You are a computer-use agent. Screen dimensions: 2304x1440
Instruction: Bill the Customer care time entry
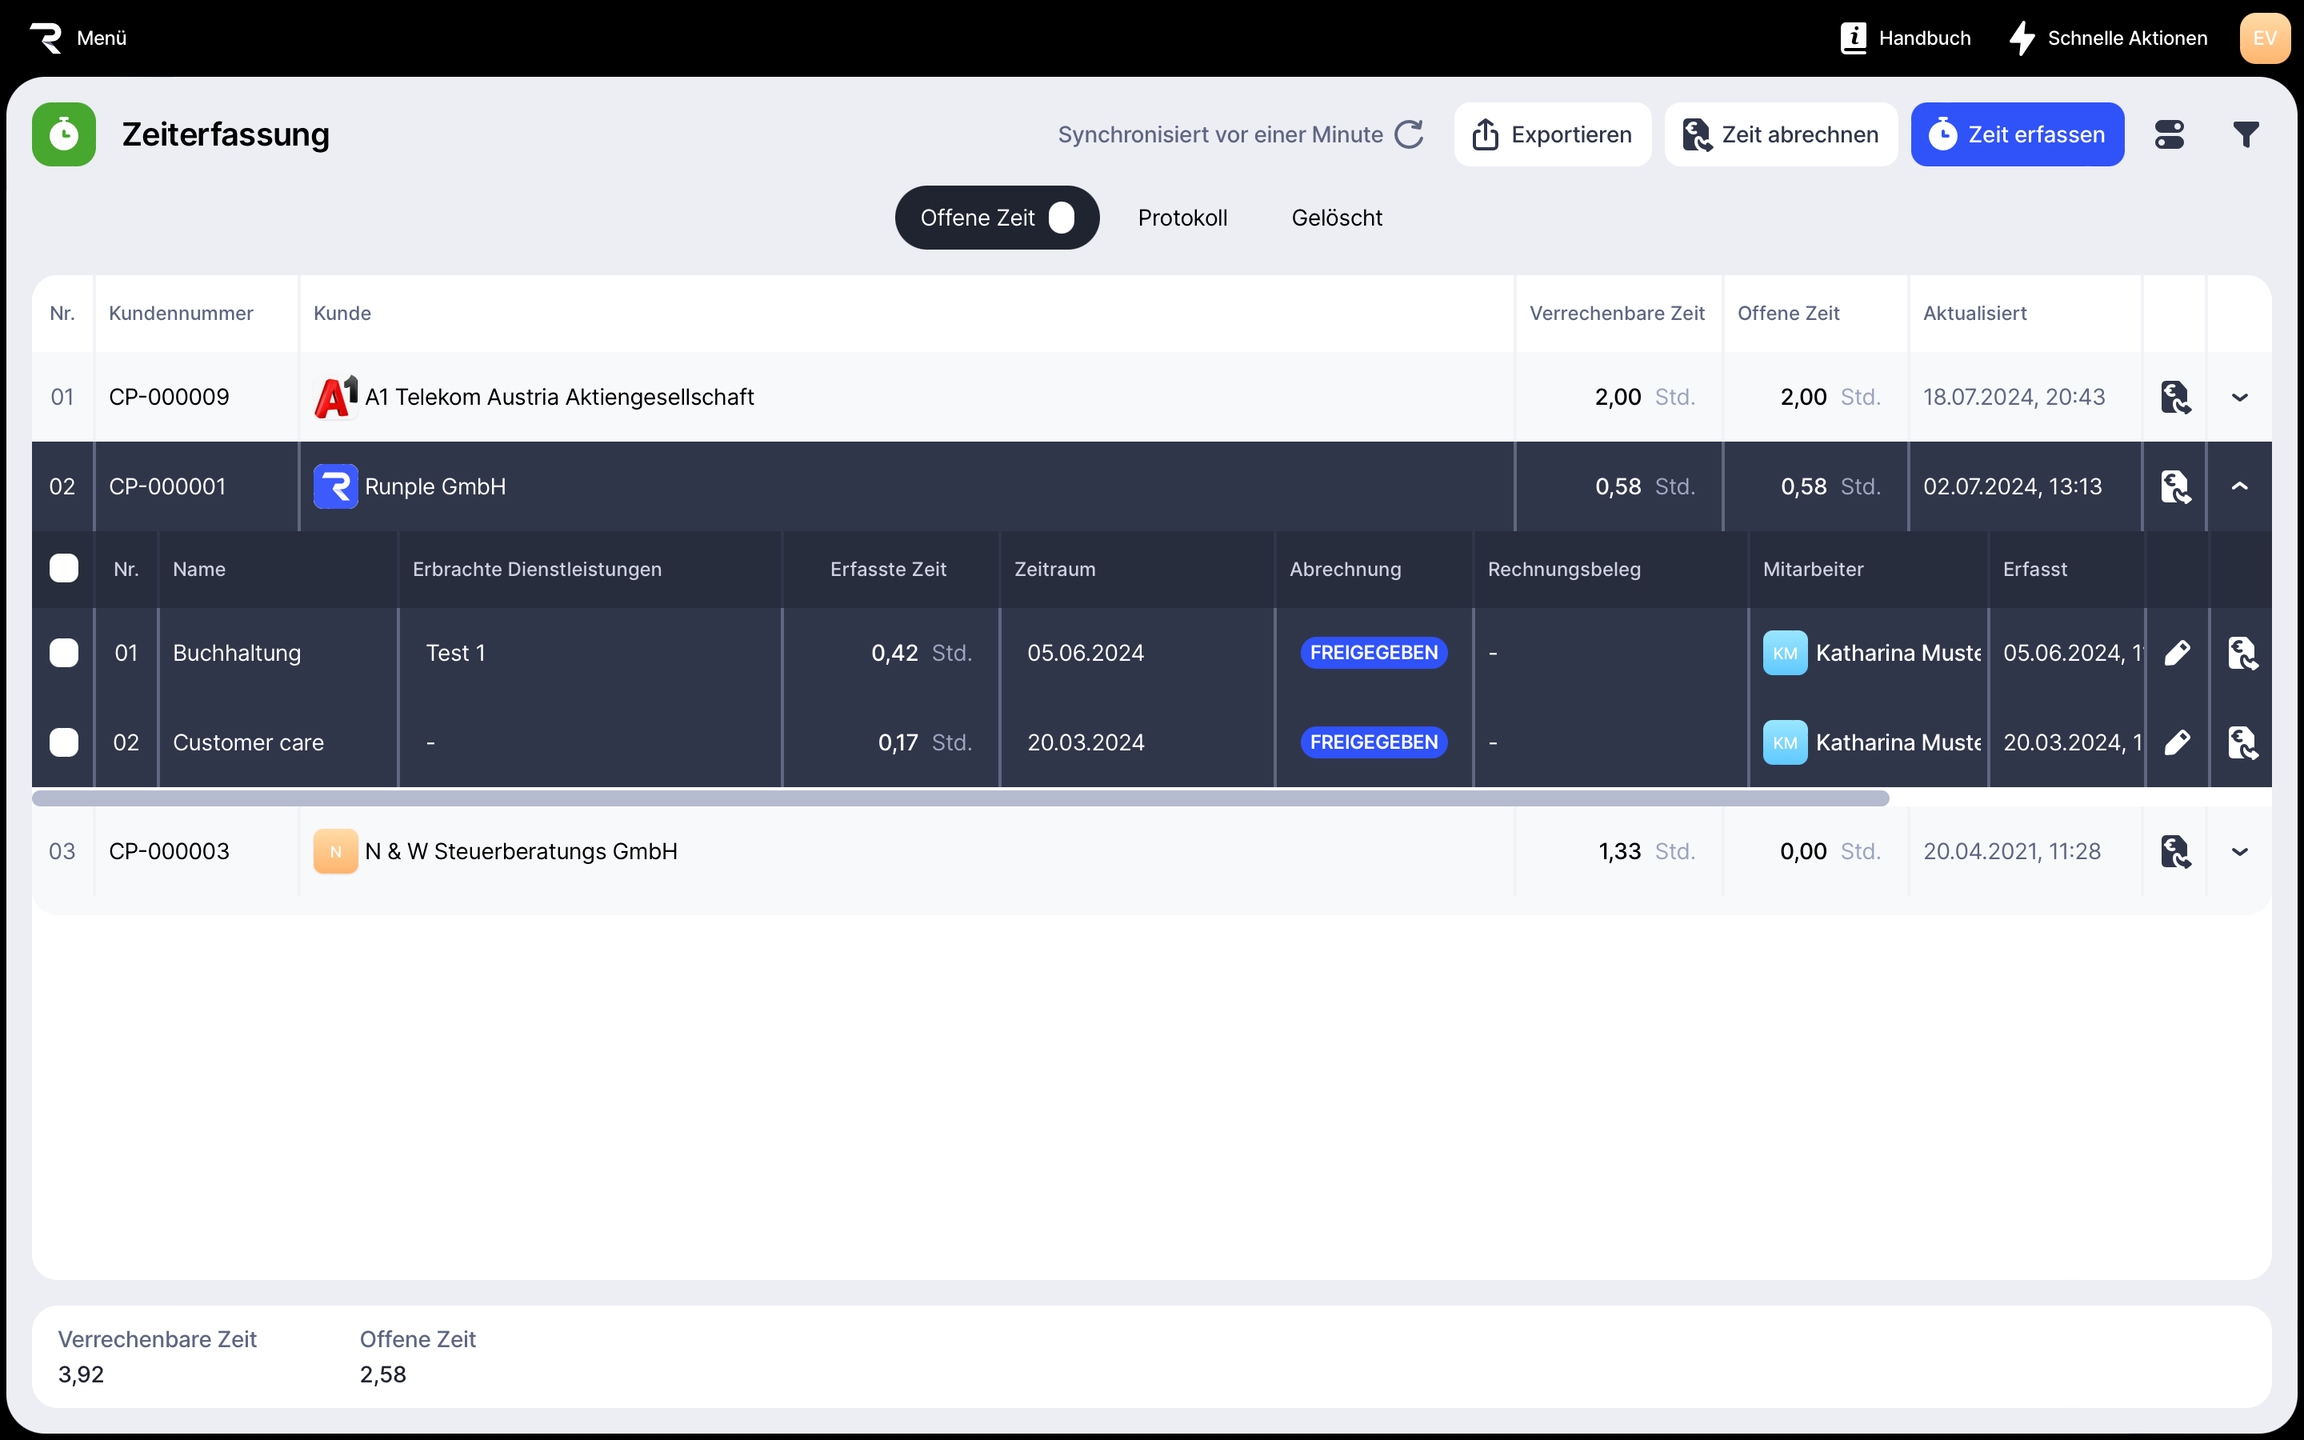point(2241,743)
